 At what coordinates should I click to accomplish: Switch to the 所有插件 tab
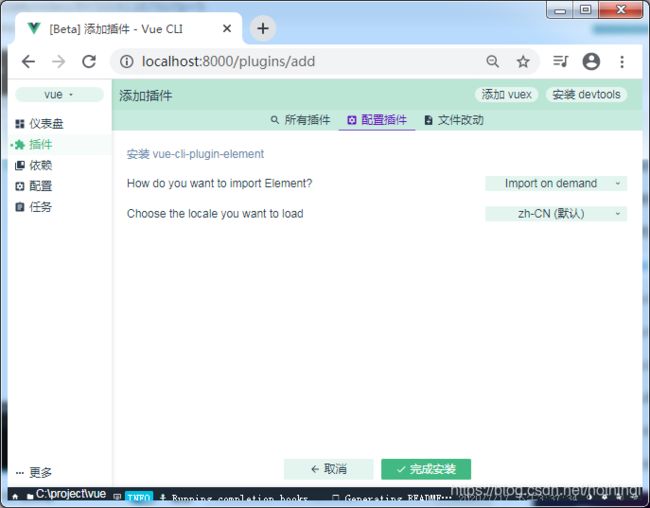tap(301, 120)
